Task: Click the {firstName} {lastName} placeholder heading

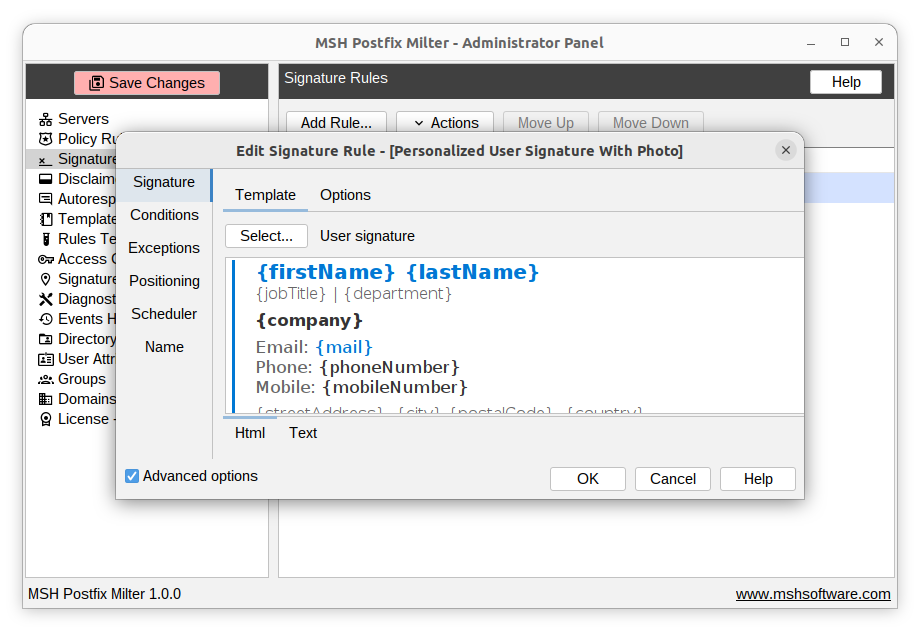Action: point(398,272)
